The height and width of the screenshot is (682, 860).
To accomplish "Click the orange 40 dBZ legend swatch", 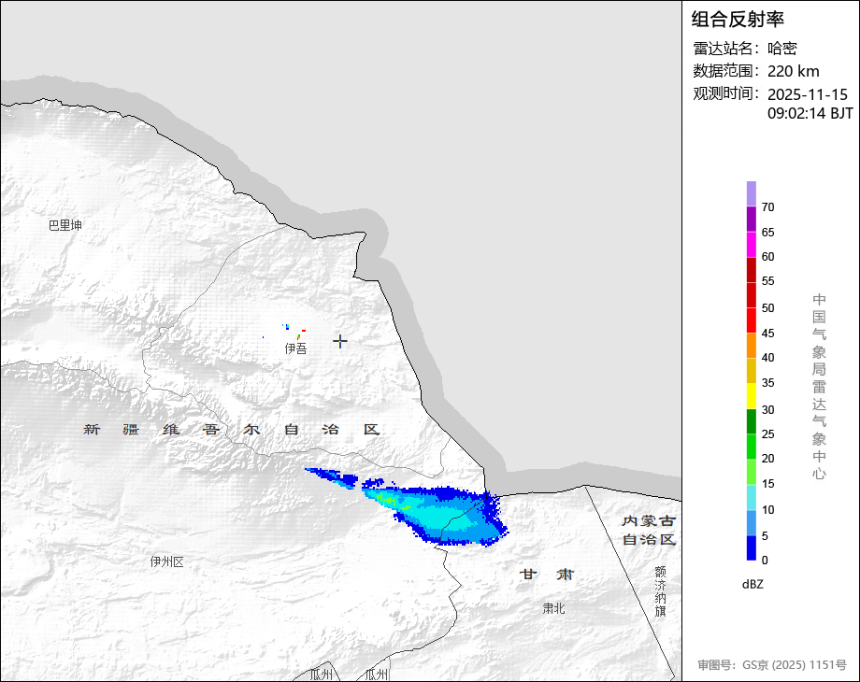I will pyautogui.click(x=751, y=345).
